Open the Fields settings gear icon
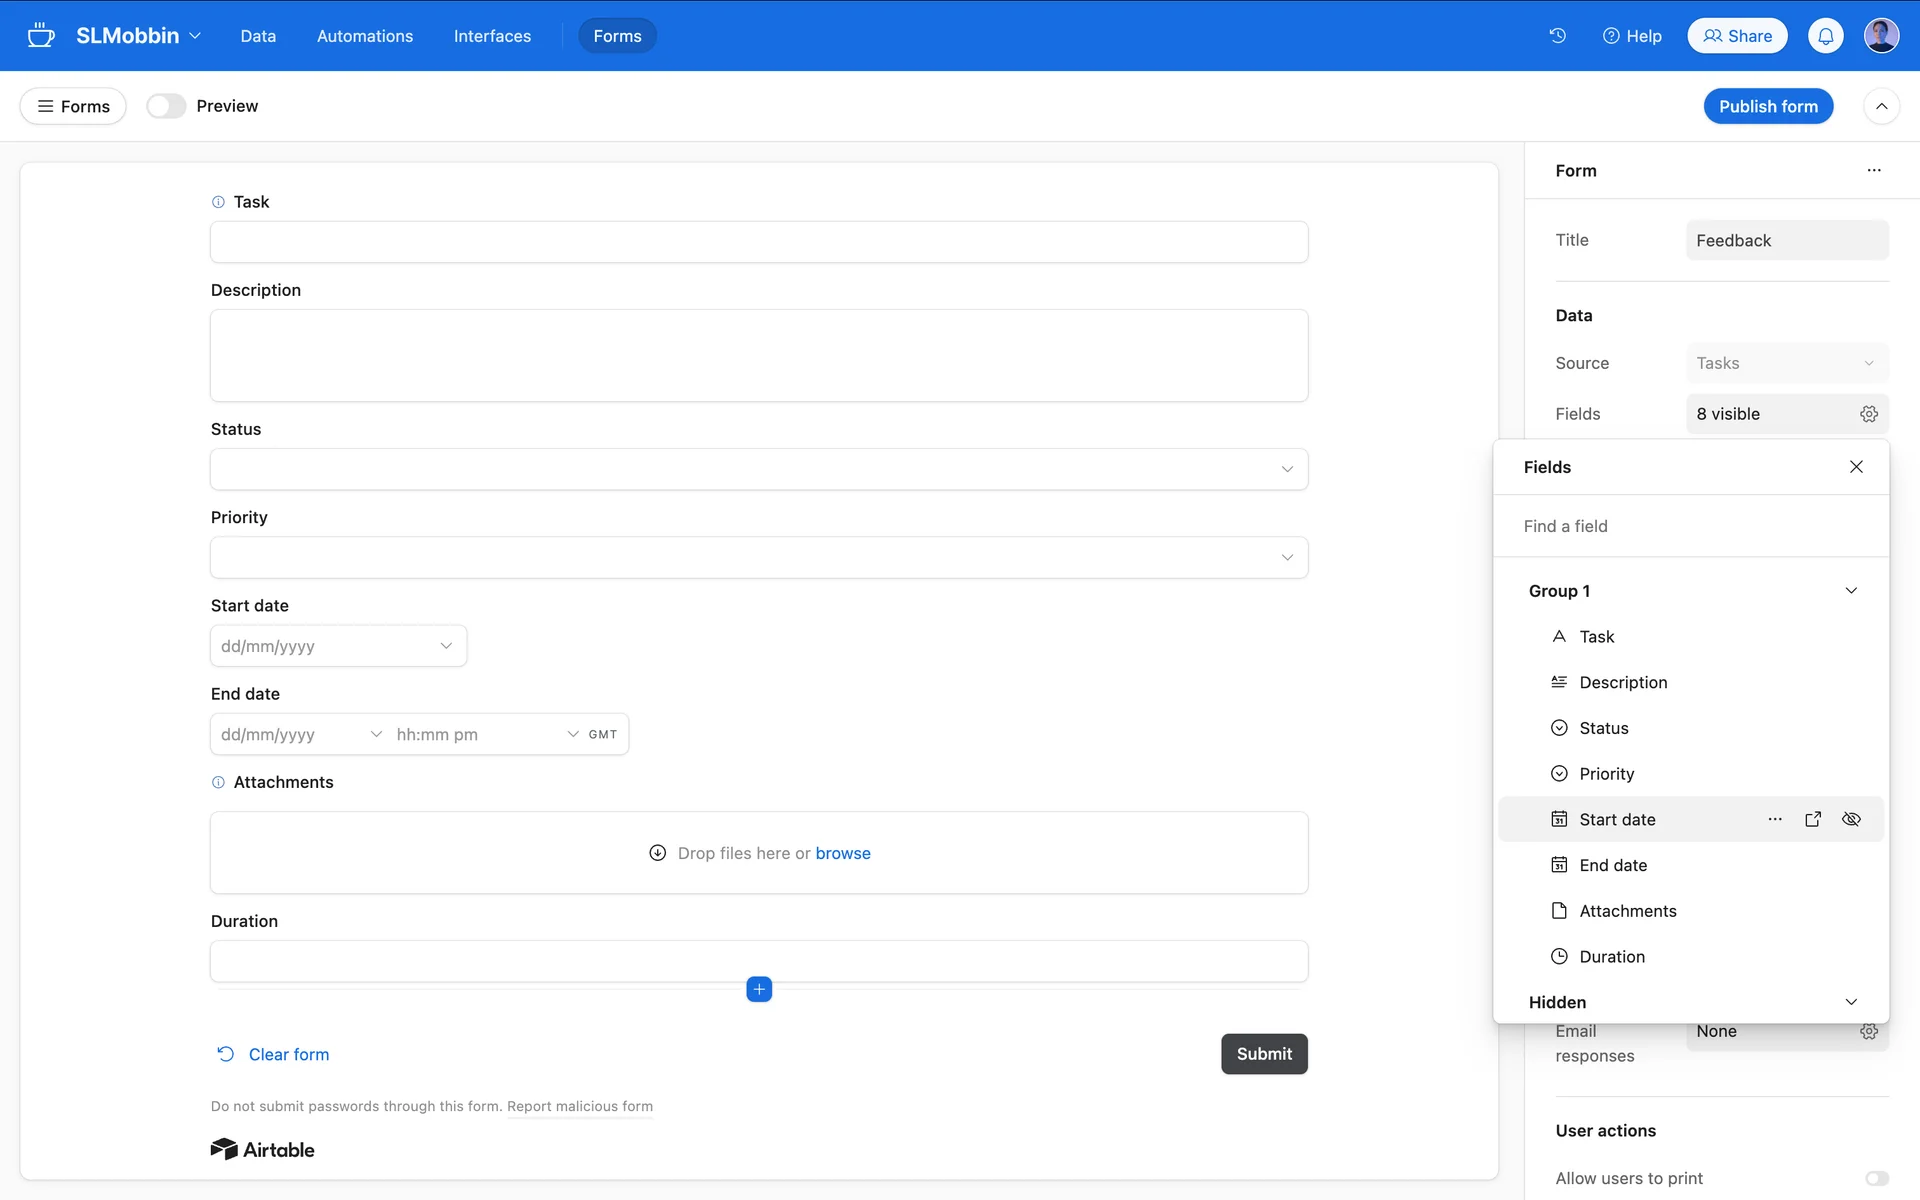Viewport: 1920px width, 1200px height. [1868, 414]
